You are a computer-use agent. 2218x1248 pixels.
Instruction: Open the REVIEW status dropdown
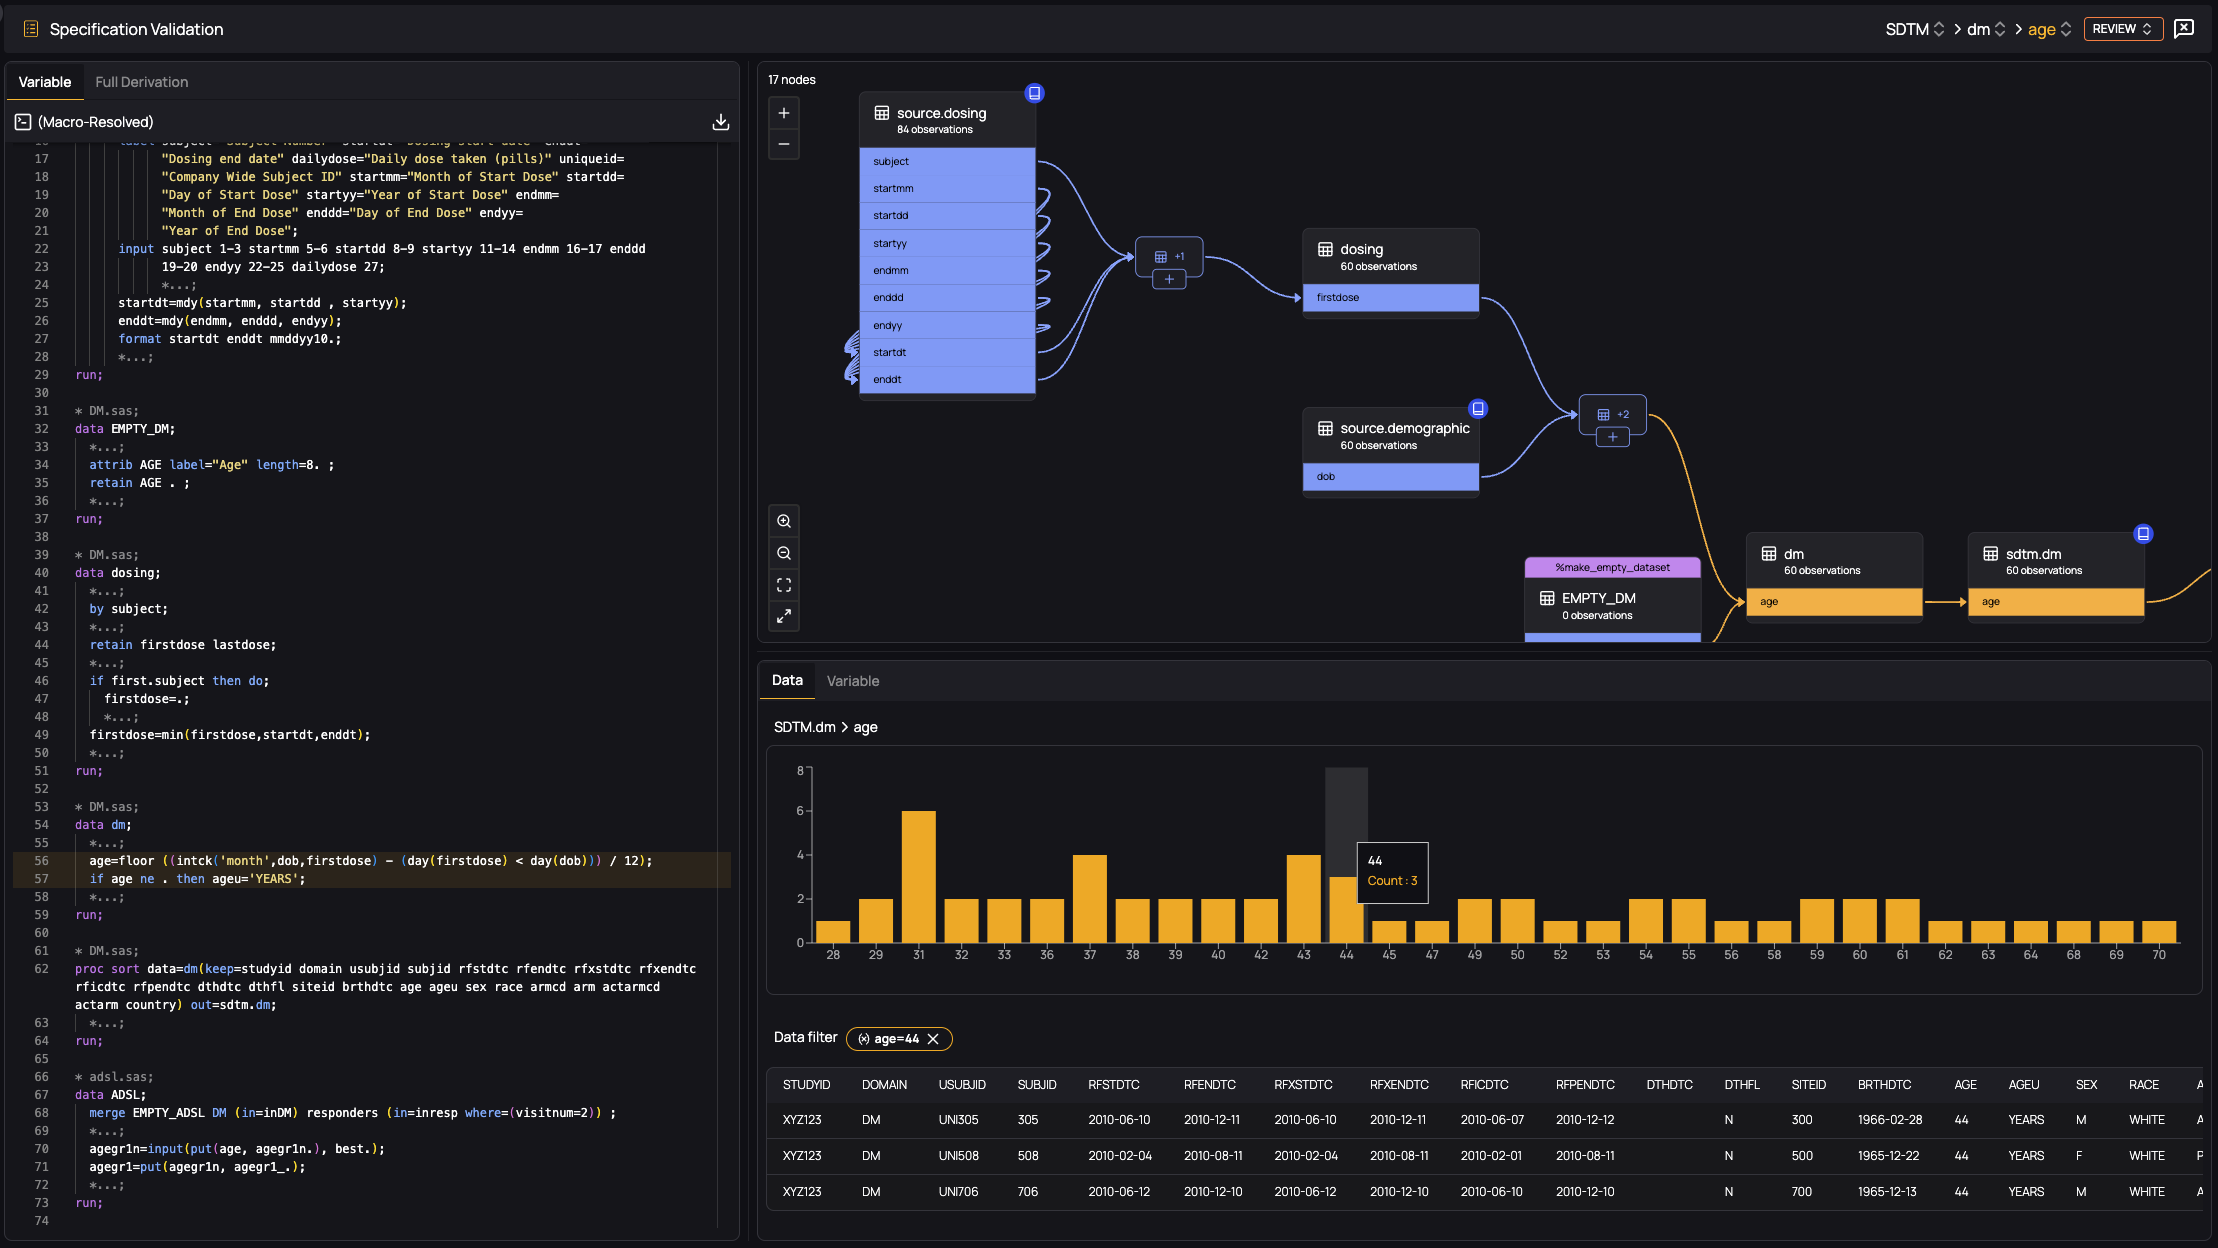(2122, 29)
